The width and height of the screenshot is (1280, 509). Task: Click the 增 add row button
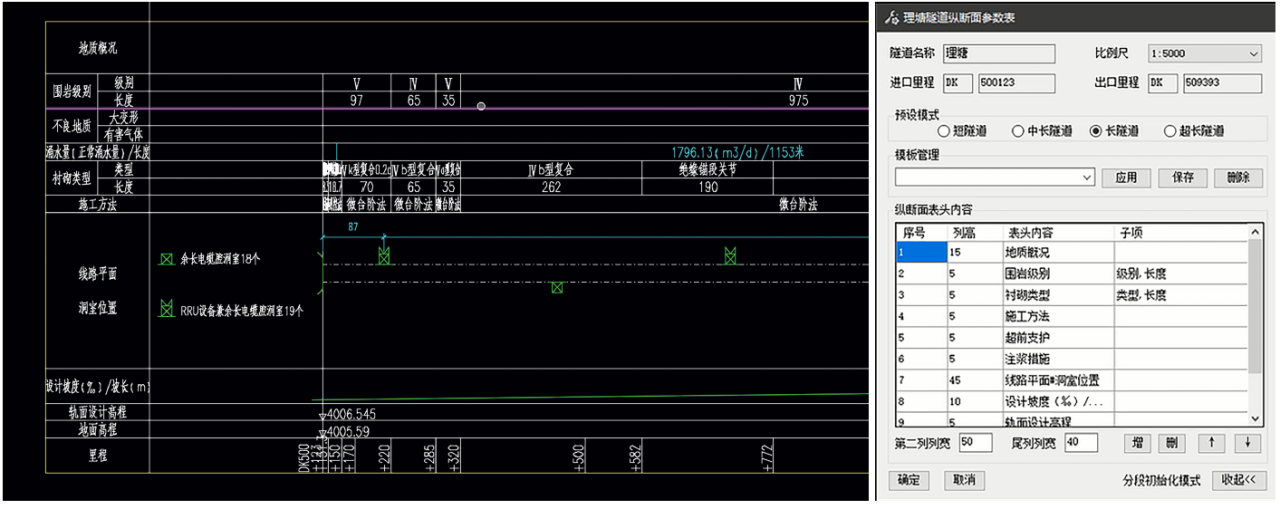pos(1138,443)
